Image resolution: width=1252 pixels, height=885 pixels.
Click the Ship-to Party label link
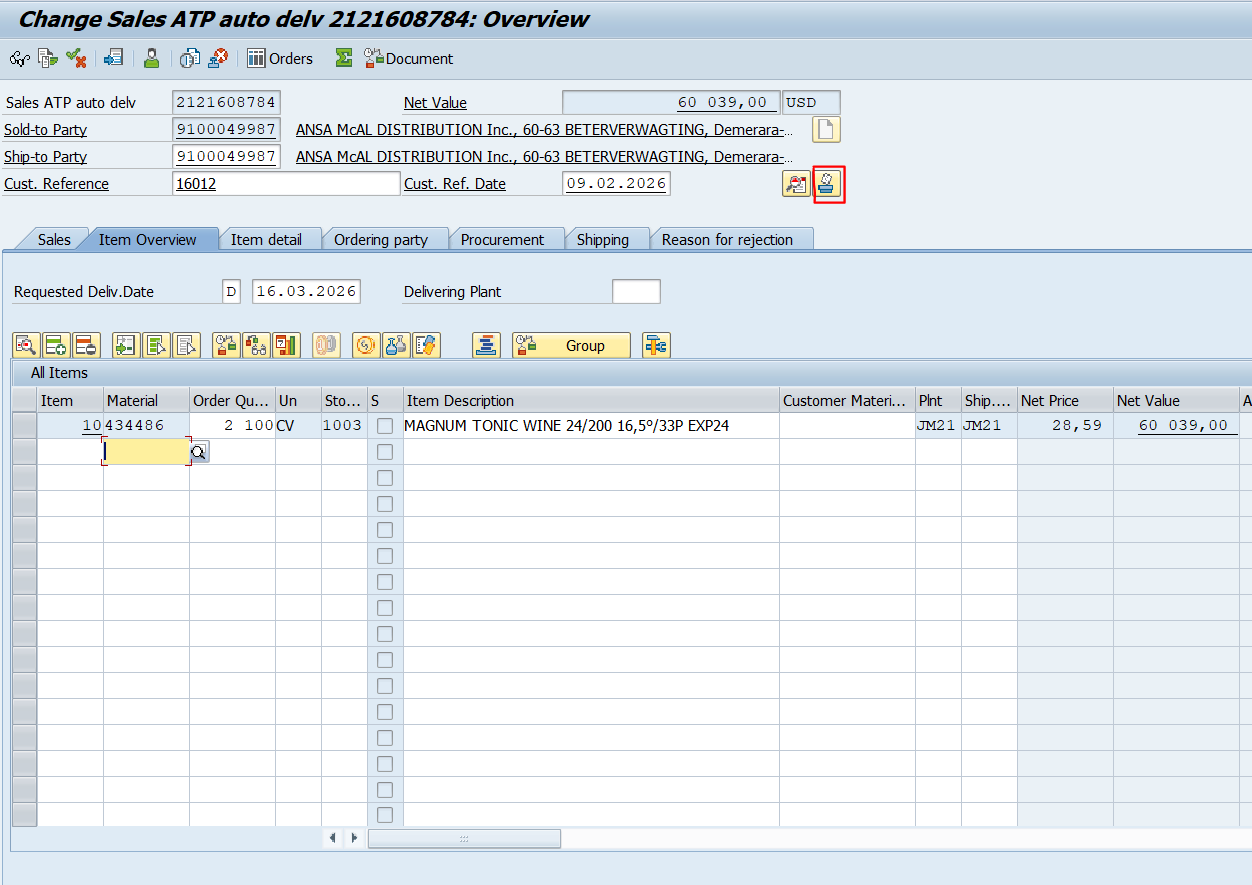(45, 157)
